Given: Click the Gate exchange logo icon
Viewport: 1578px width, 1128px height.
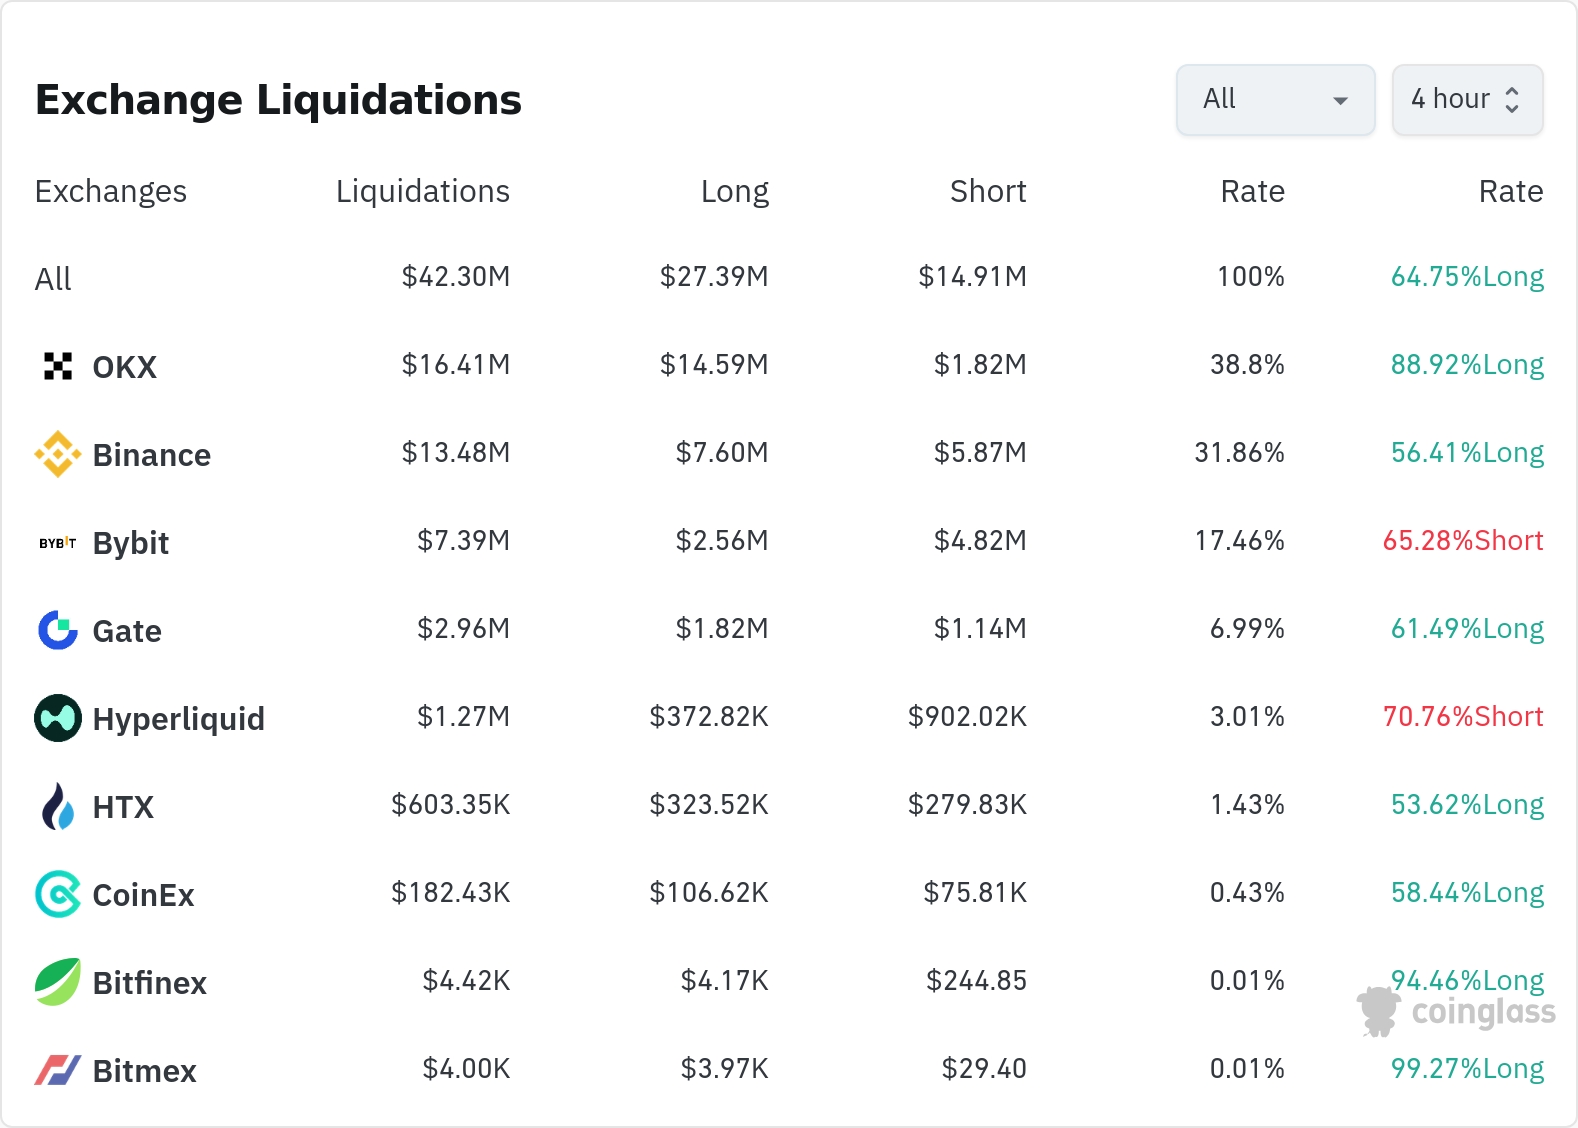Looking at the screenshot, I should tap(58, 630).
